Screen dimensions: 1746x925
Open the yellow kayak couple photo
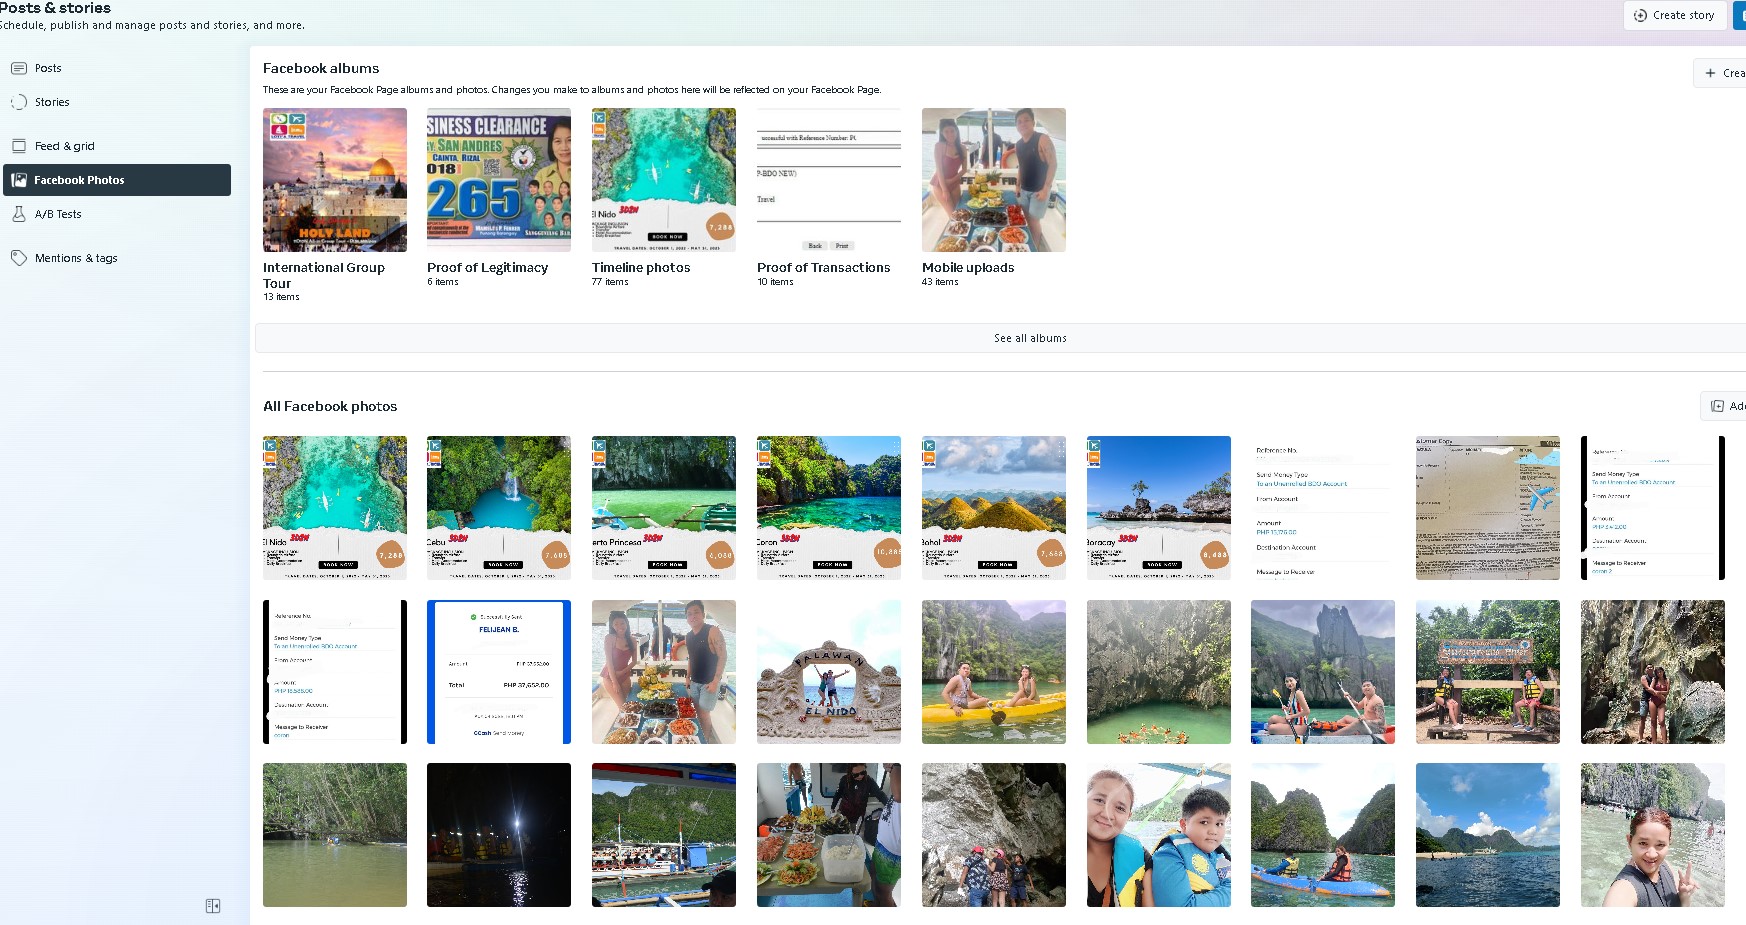[994, 672]
